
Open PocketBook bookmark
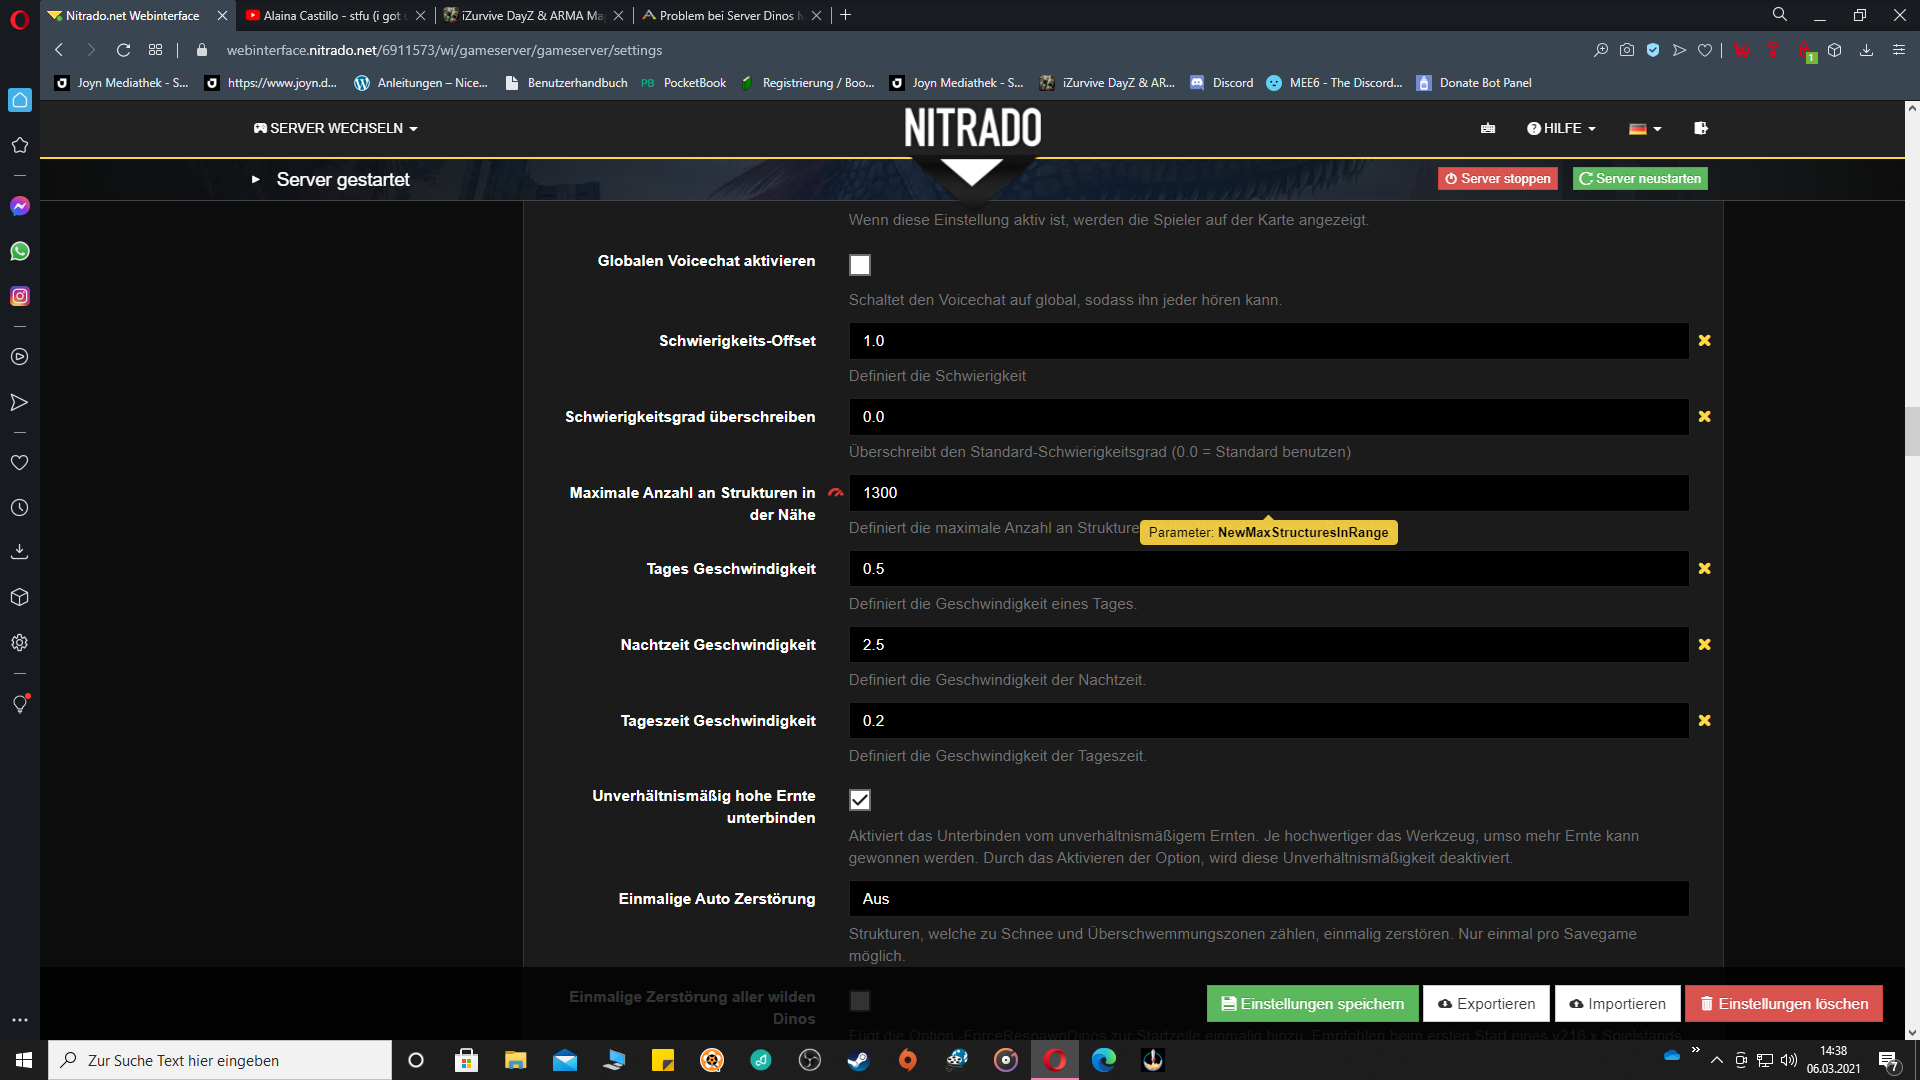[684, 83]
